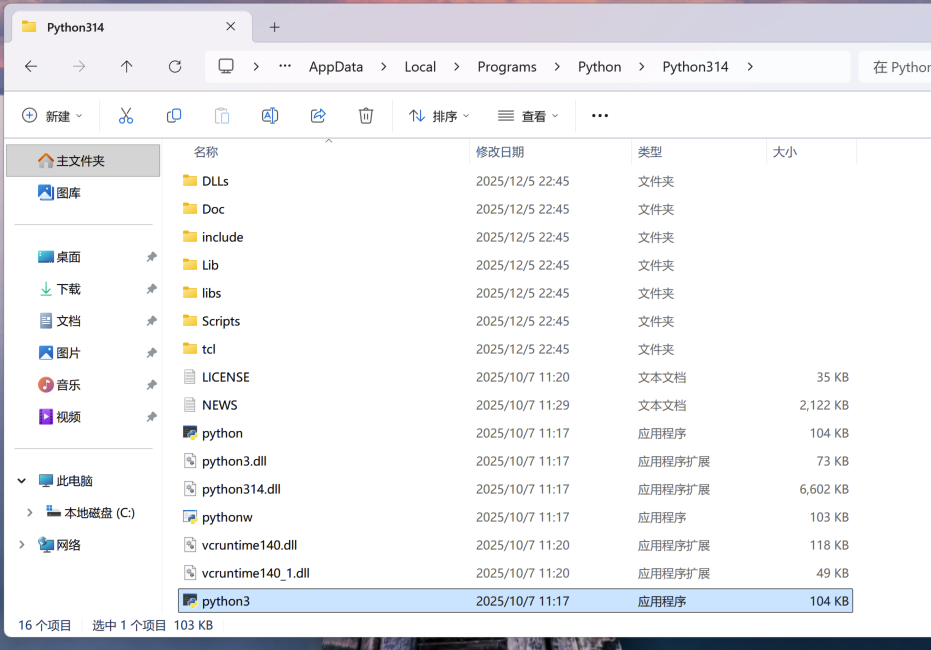Click Python314 in the breadcrumb
931x650 pixels.
[695, 66]
